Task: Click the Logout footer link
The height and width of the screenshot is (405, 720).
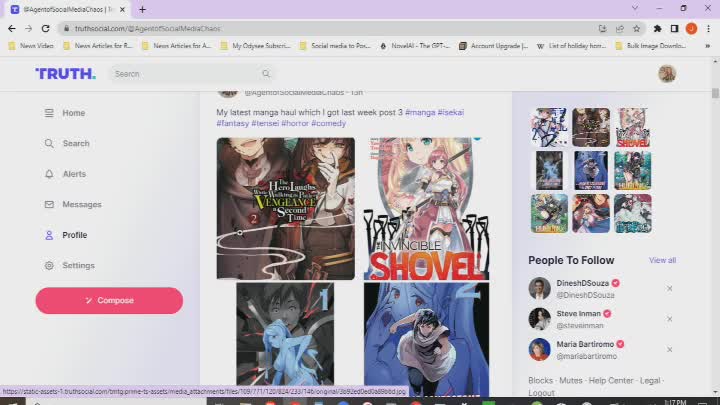Action: click(541, 393)
